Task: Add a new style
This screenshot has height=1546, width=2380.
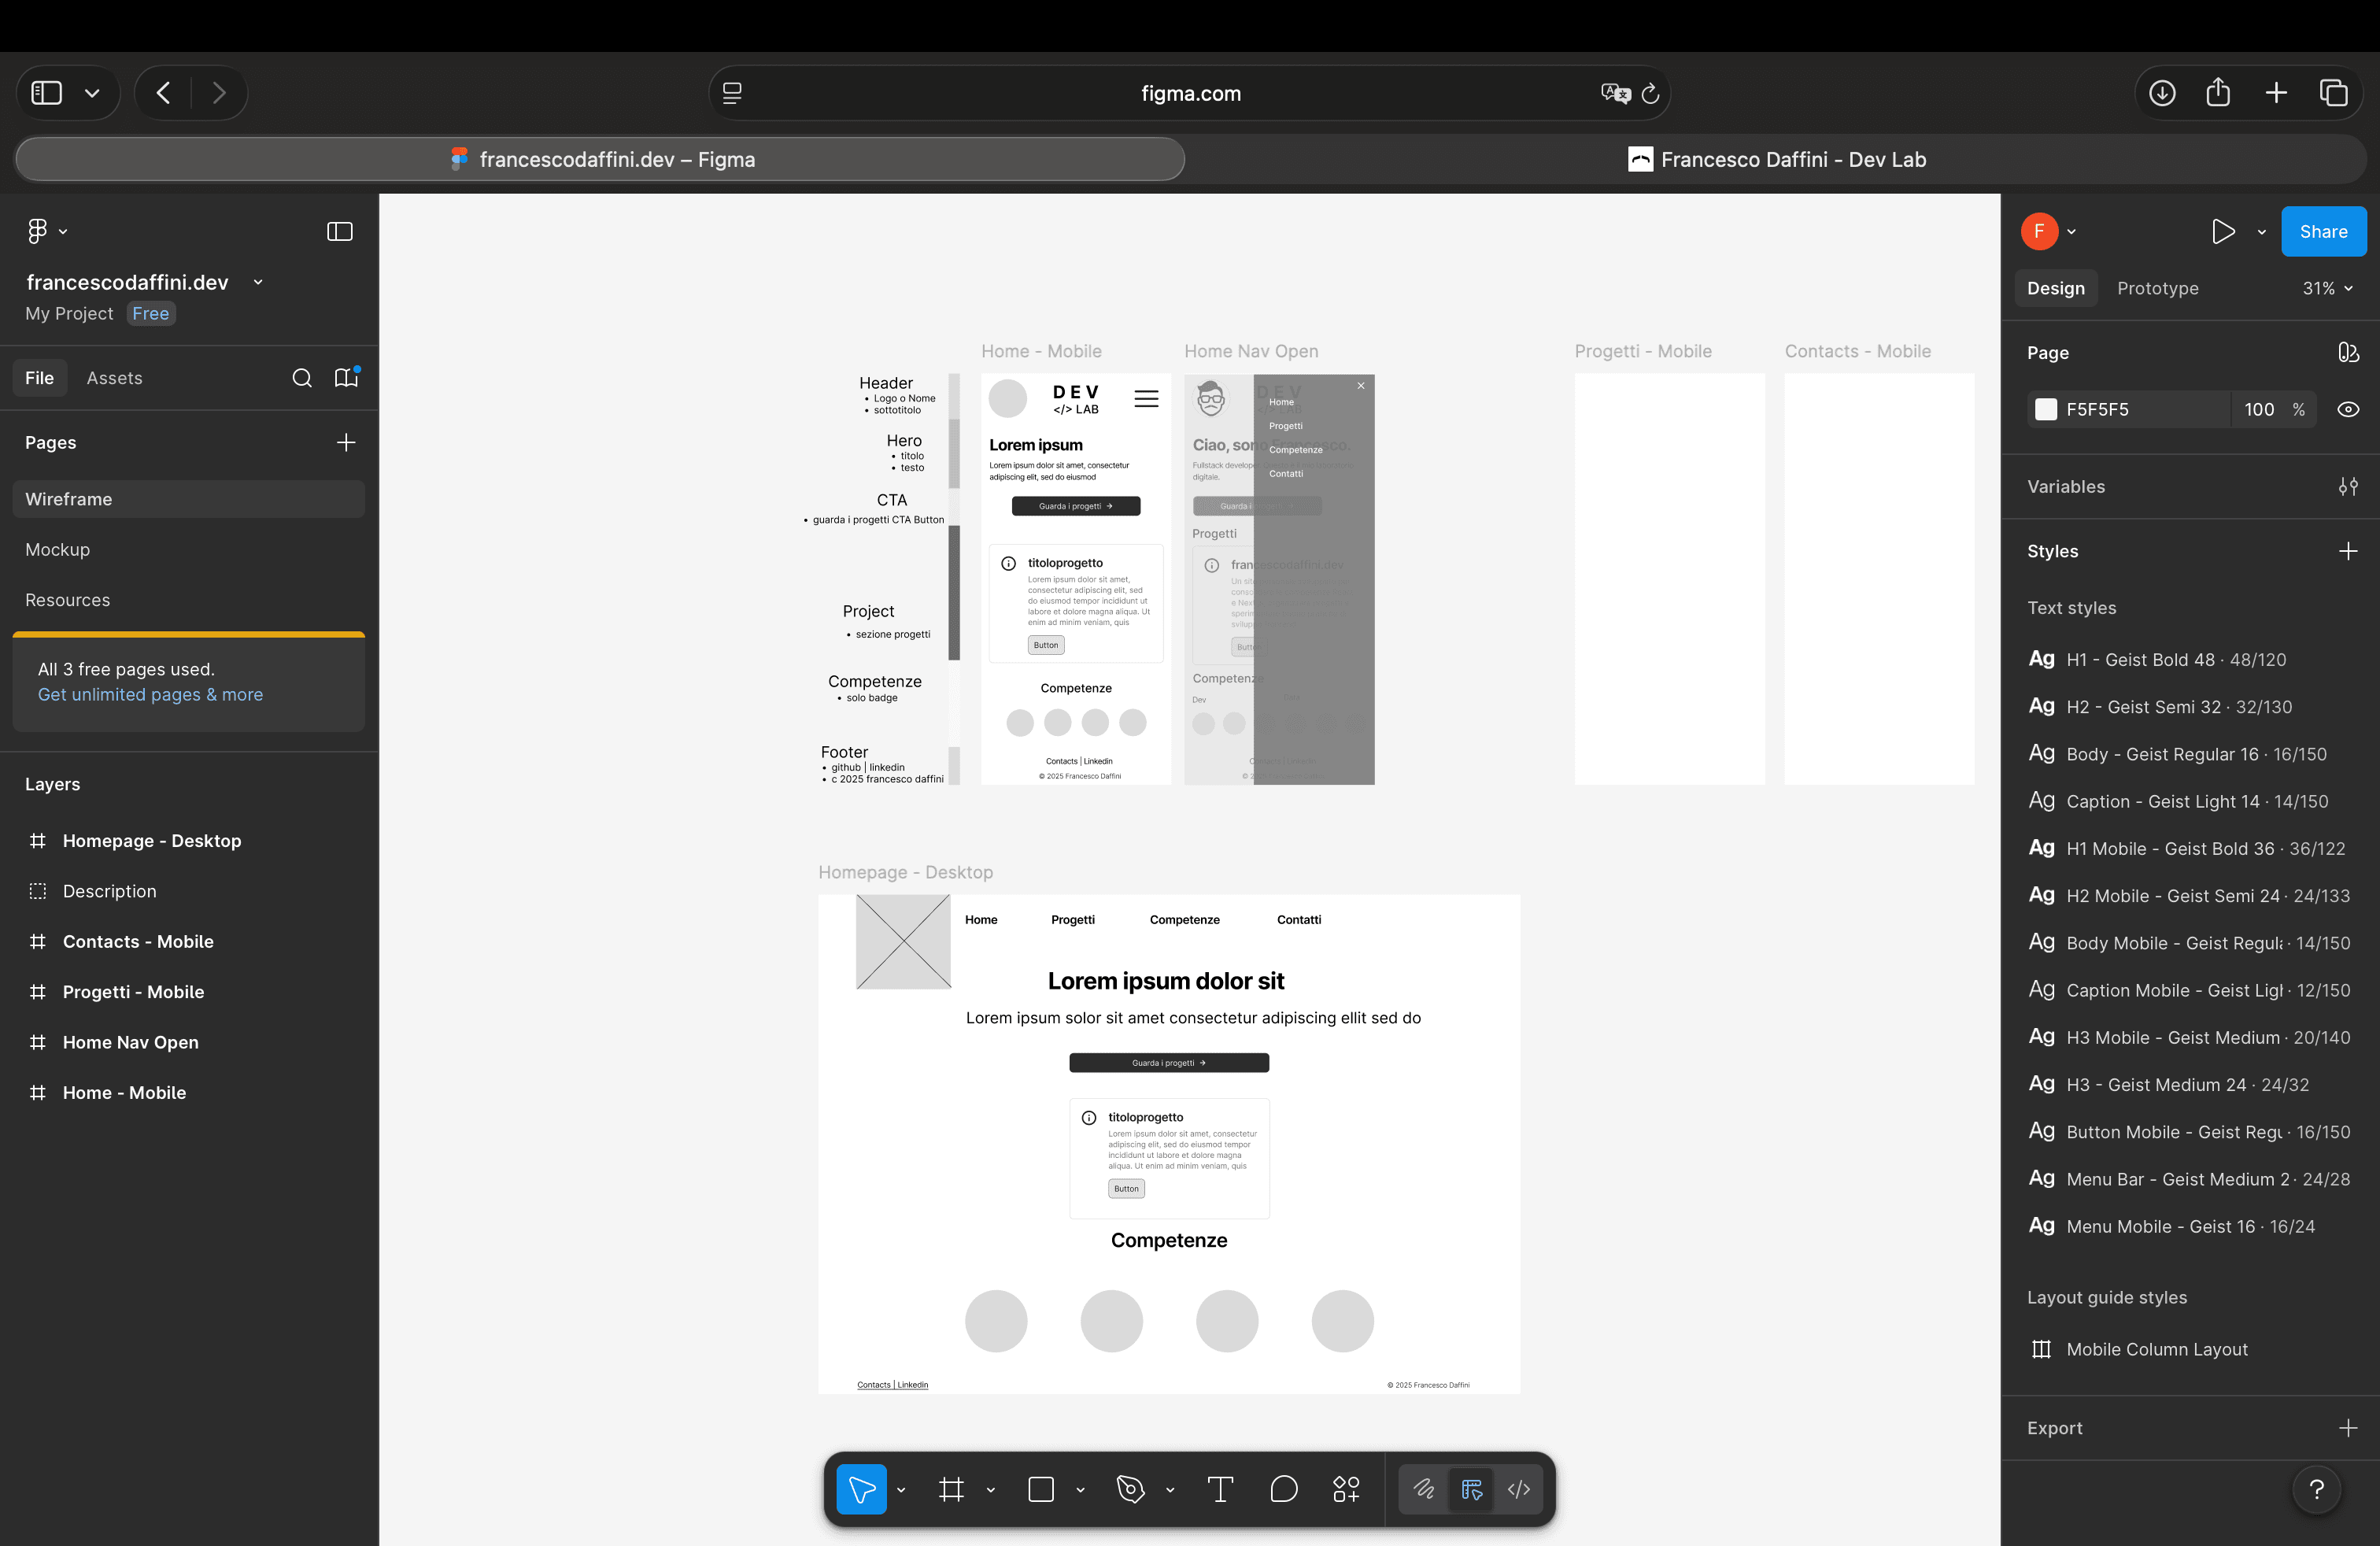Action: tap(2348, 551)
